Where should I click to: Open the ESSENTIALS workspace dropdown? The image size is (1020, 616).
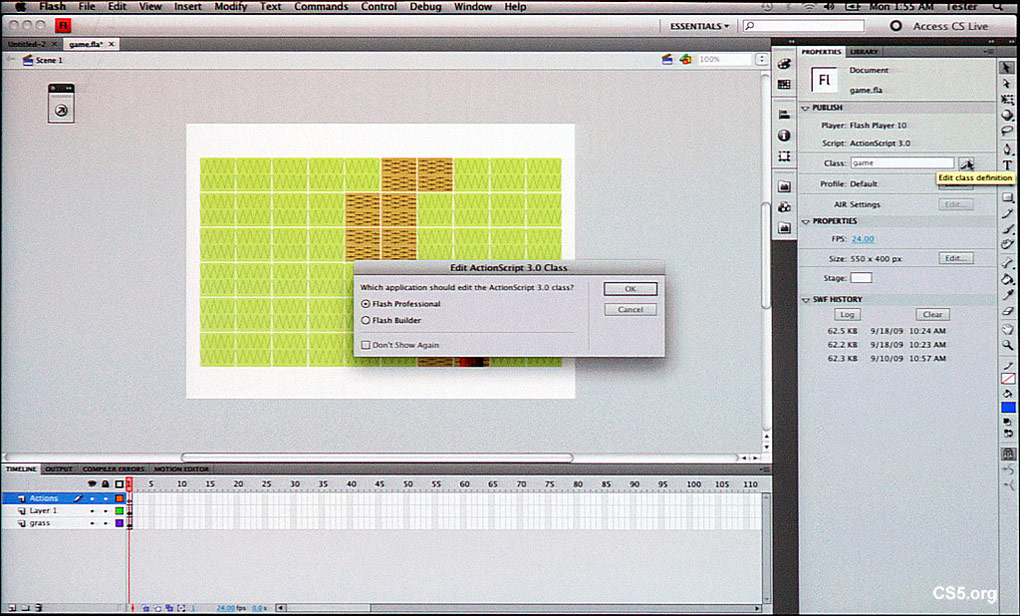(699, 26)
